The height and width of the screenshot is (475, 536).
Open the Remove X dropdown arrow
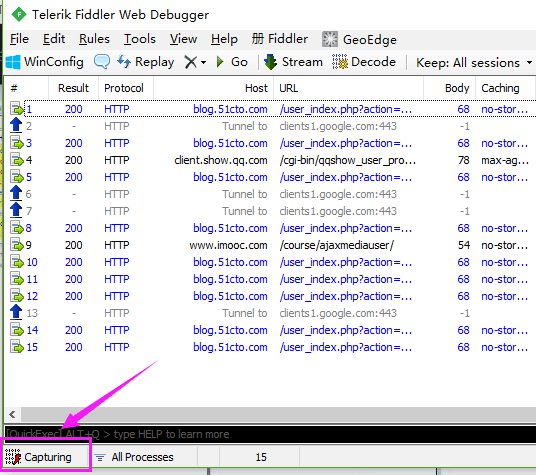[x=203, y=63]
